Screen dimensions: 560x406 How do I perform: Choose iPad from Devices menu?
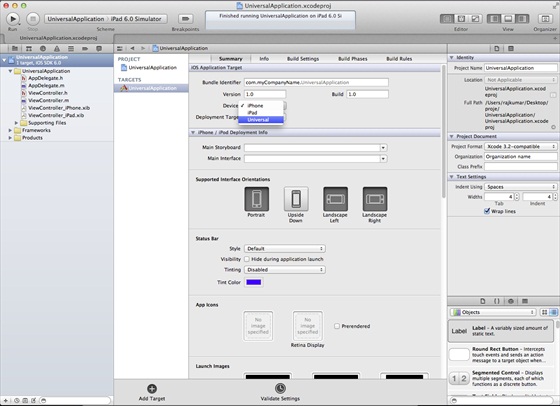click(261, 112)
